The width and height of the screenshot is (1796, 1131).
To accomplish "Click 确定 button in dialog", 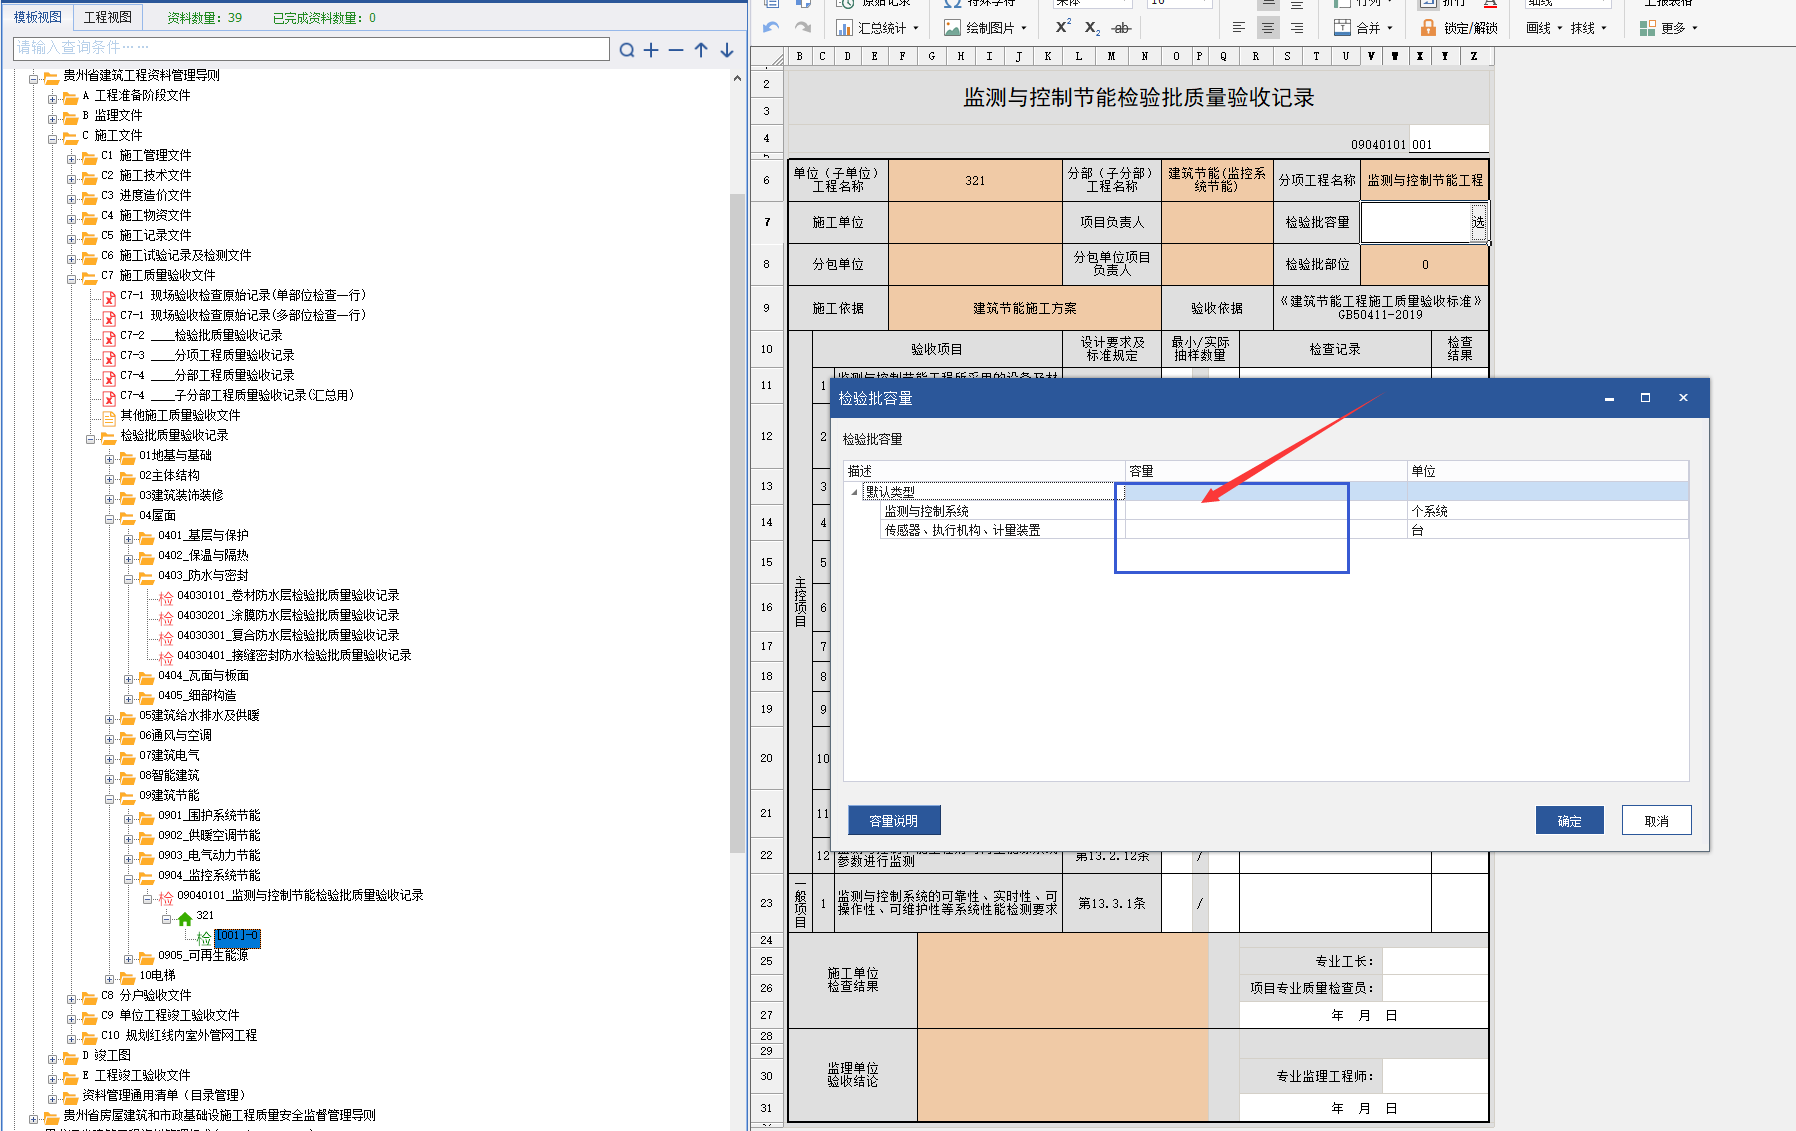I will click(1569, 821).
